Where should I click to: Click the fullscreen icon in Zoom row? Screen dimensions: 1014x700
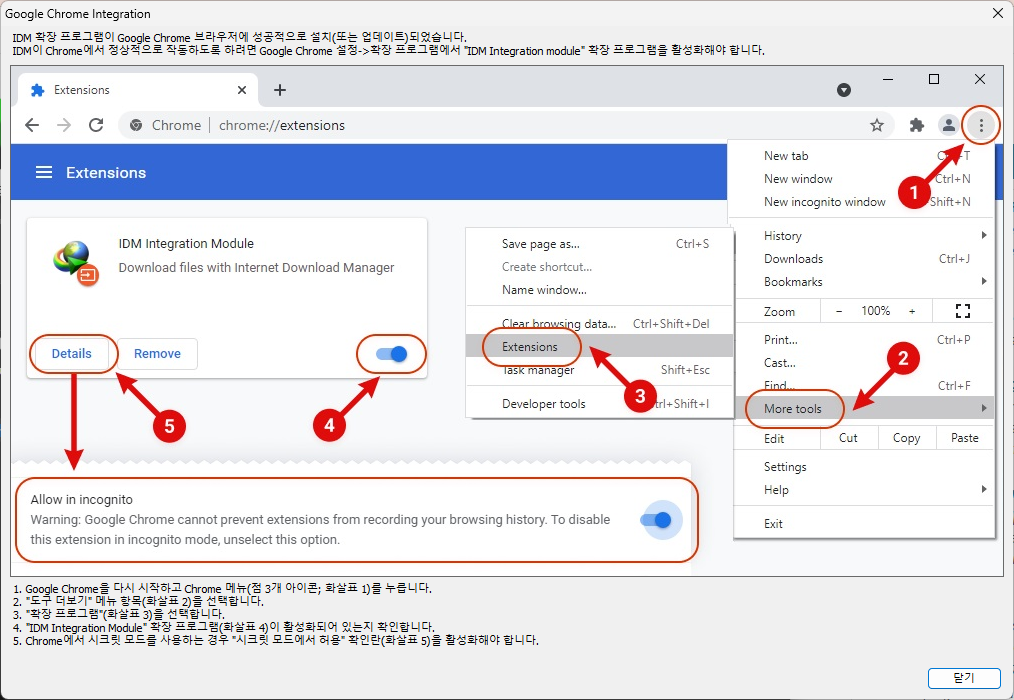[962, 311]
